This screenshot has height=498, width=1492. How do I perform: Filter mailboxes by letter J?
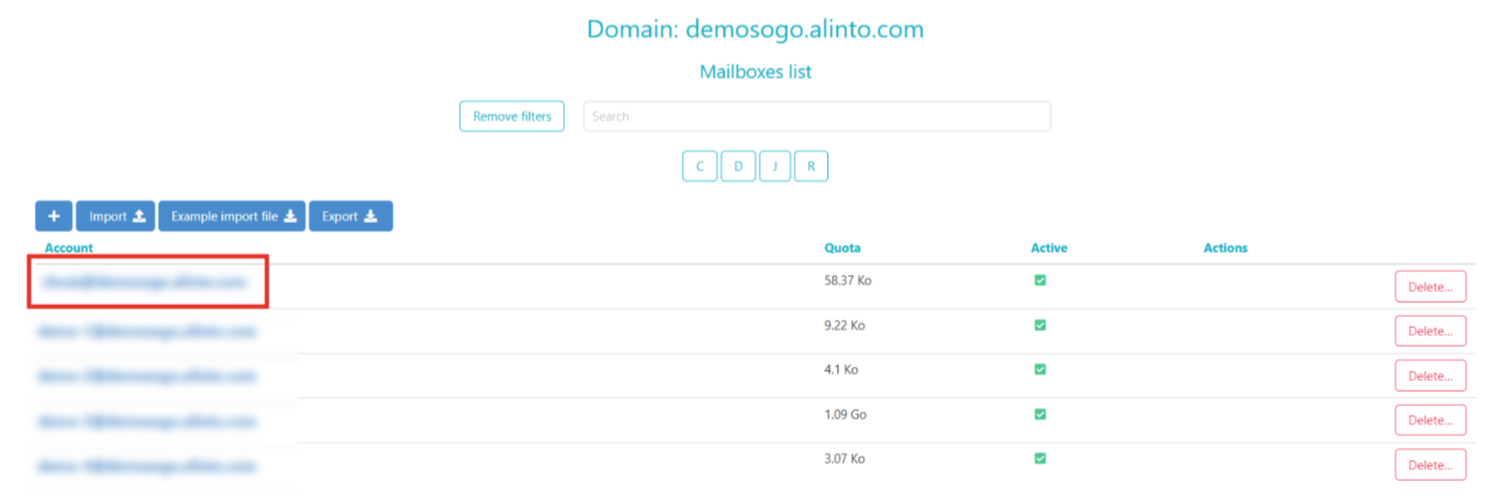[775, 166]
